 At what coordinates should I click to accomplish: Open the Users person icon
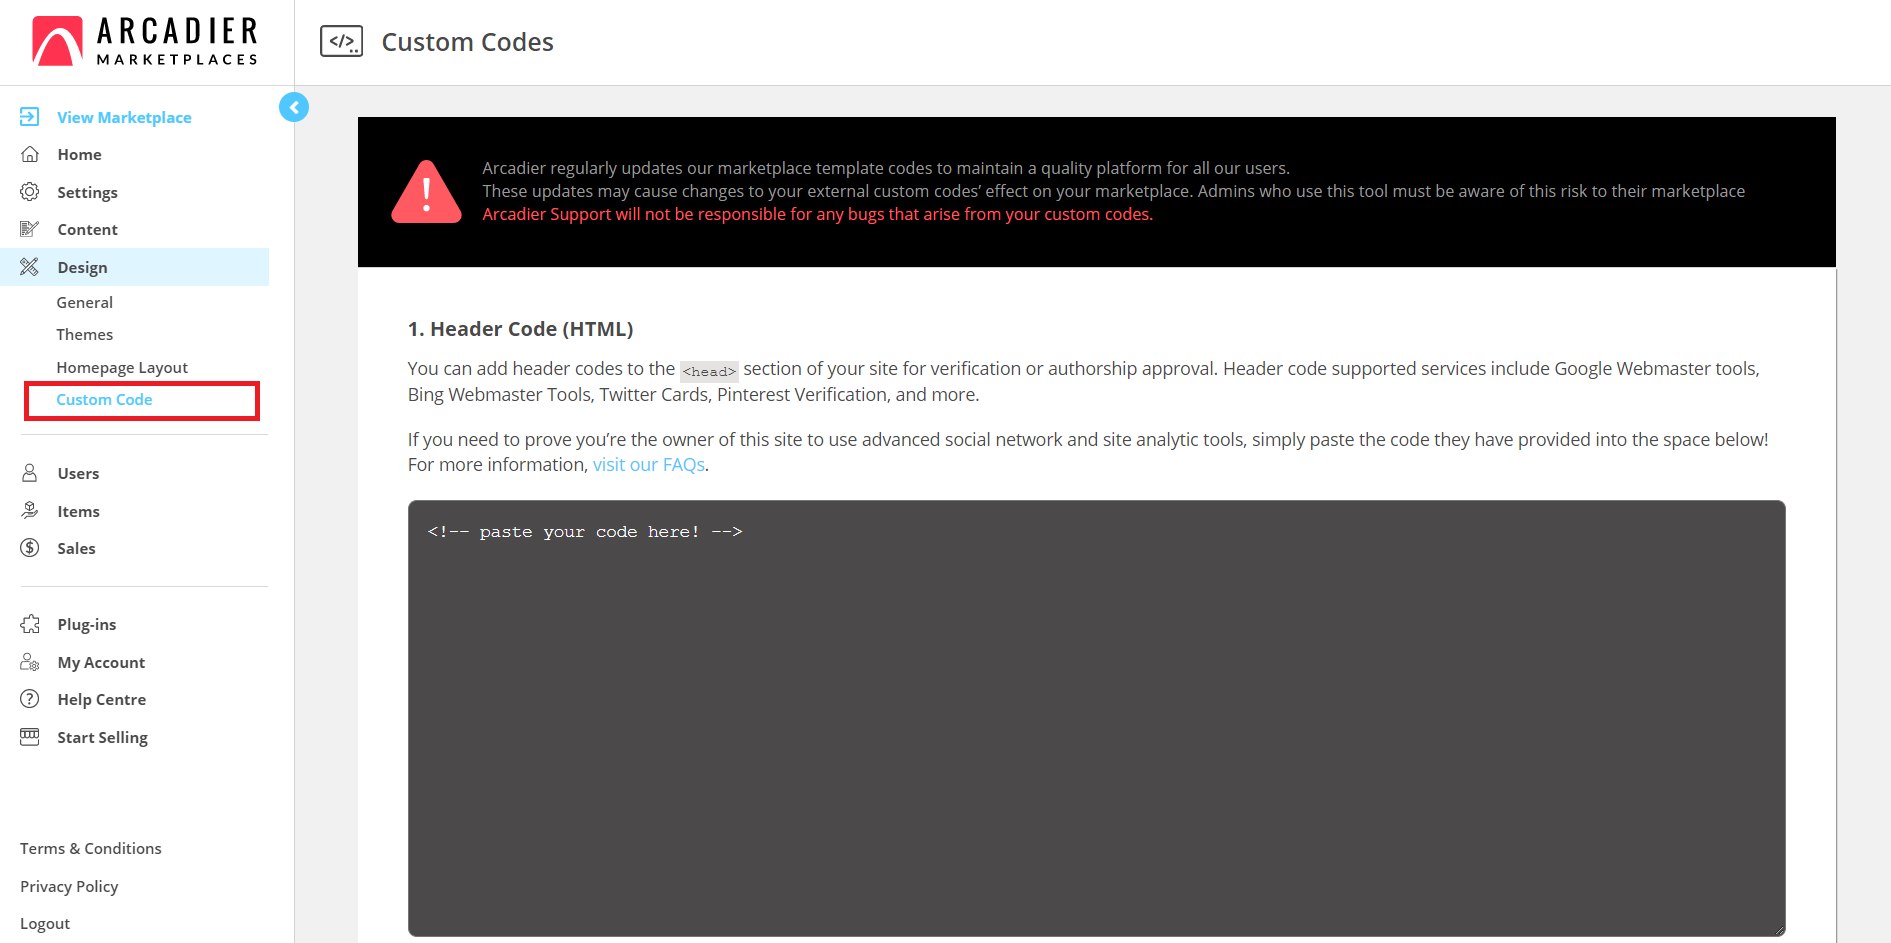pyautogui.click(x=30, y=472)
